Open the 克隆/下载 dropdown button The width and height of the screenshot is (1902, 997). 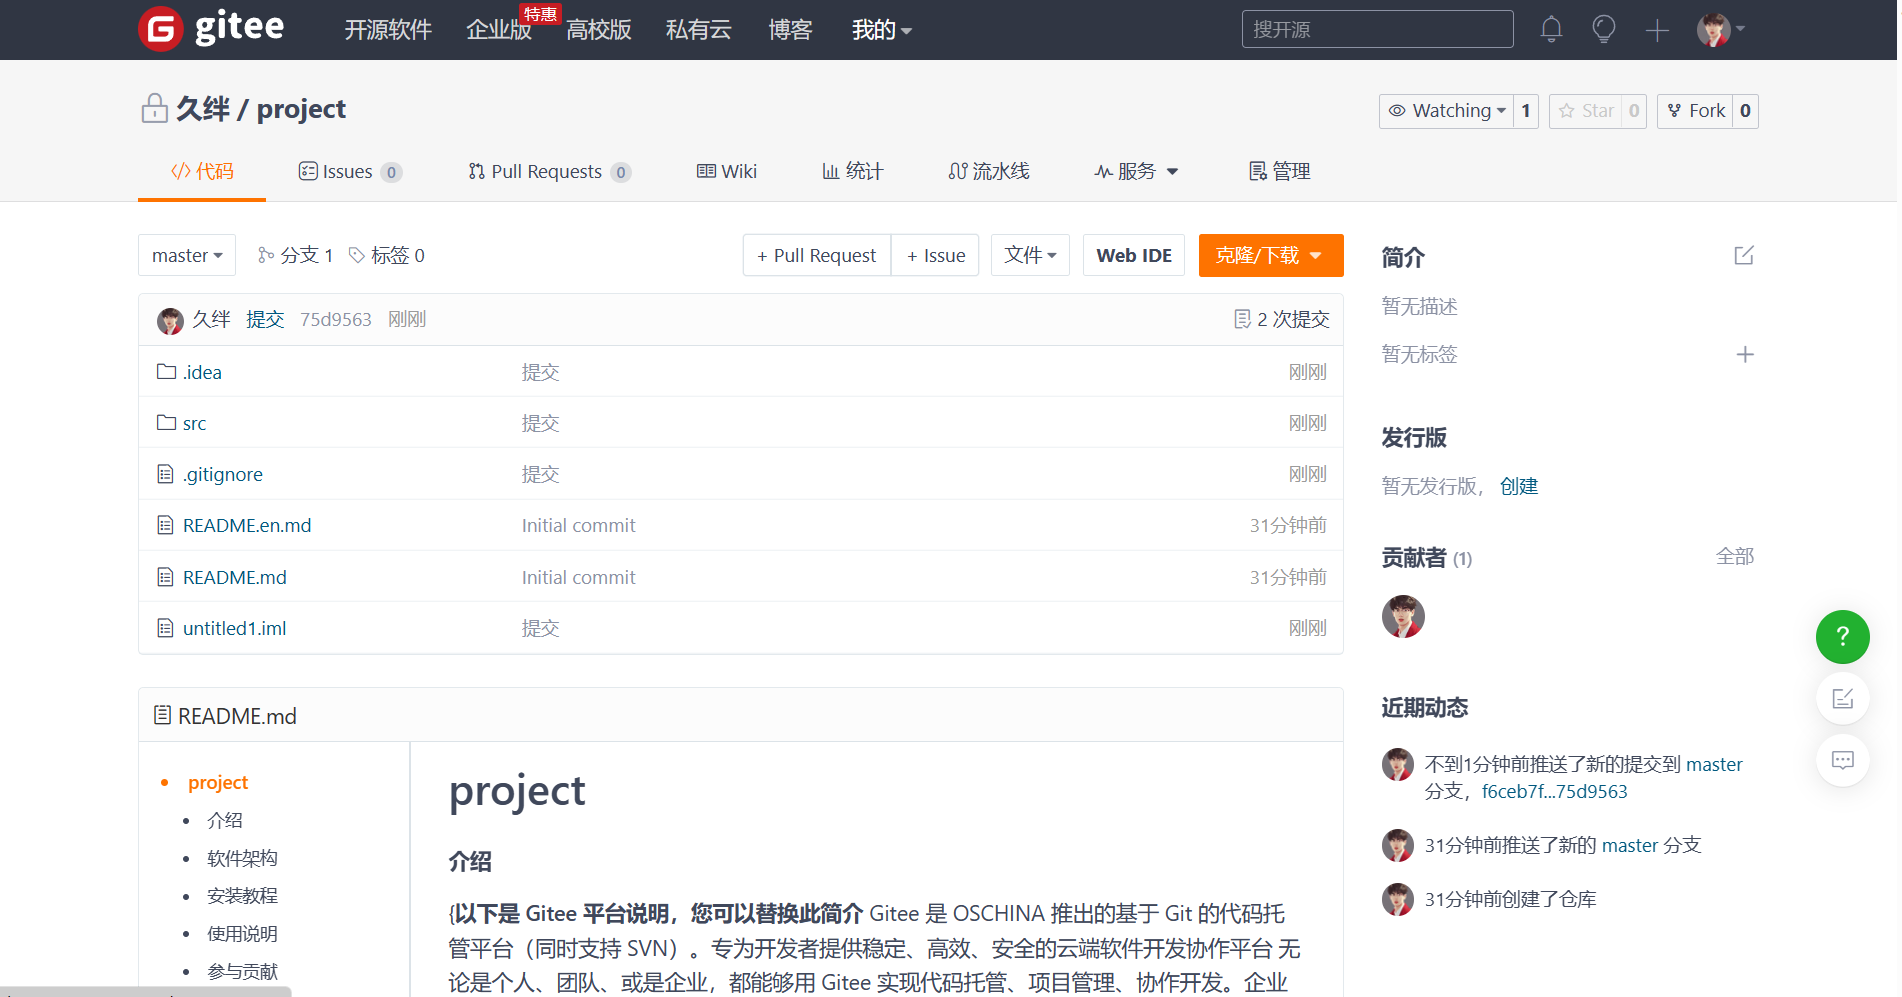point(1270,256)
